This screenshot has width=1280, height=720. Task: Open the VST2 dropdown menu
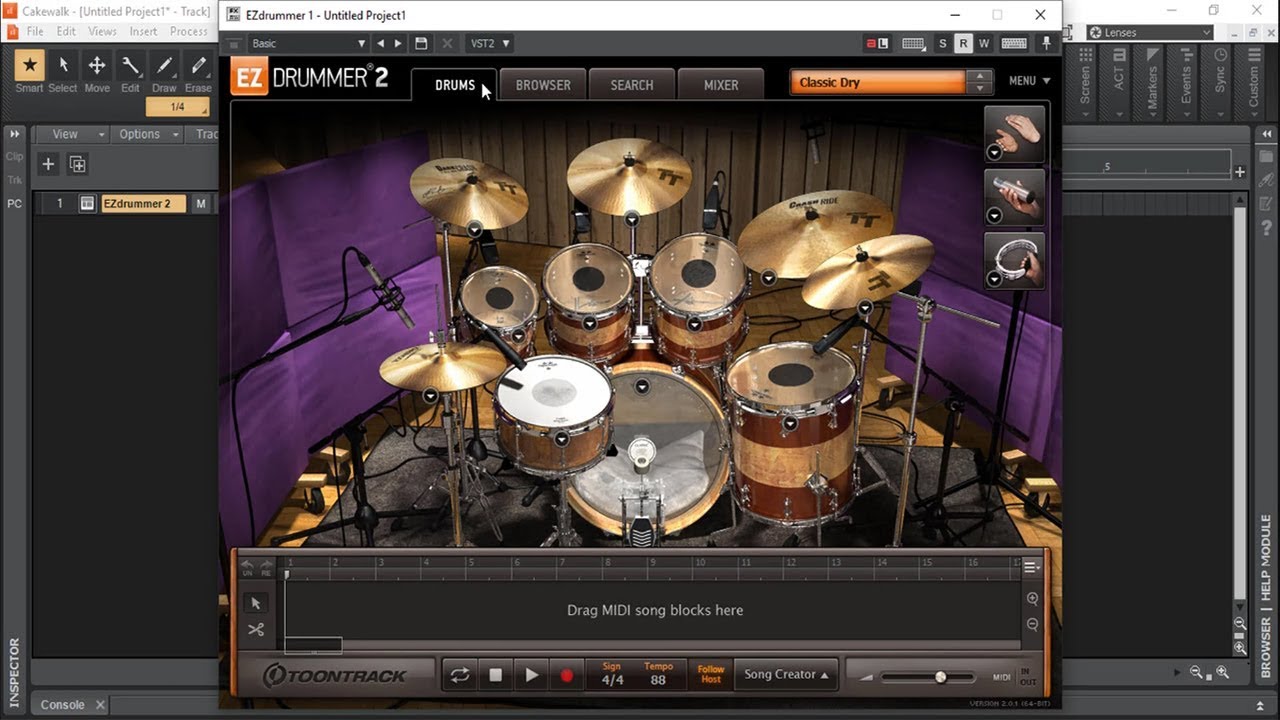click(489, 44)
